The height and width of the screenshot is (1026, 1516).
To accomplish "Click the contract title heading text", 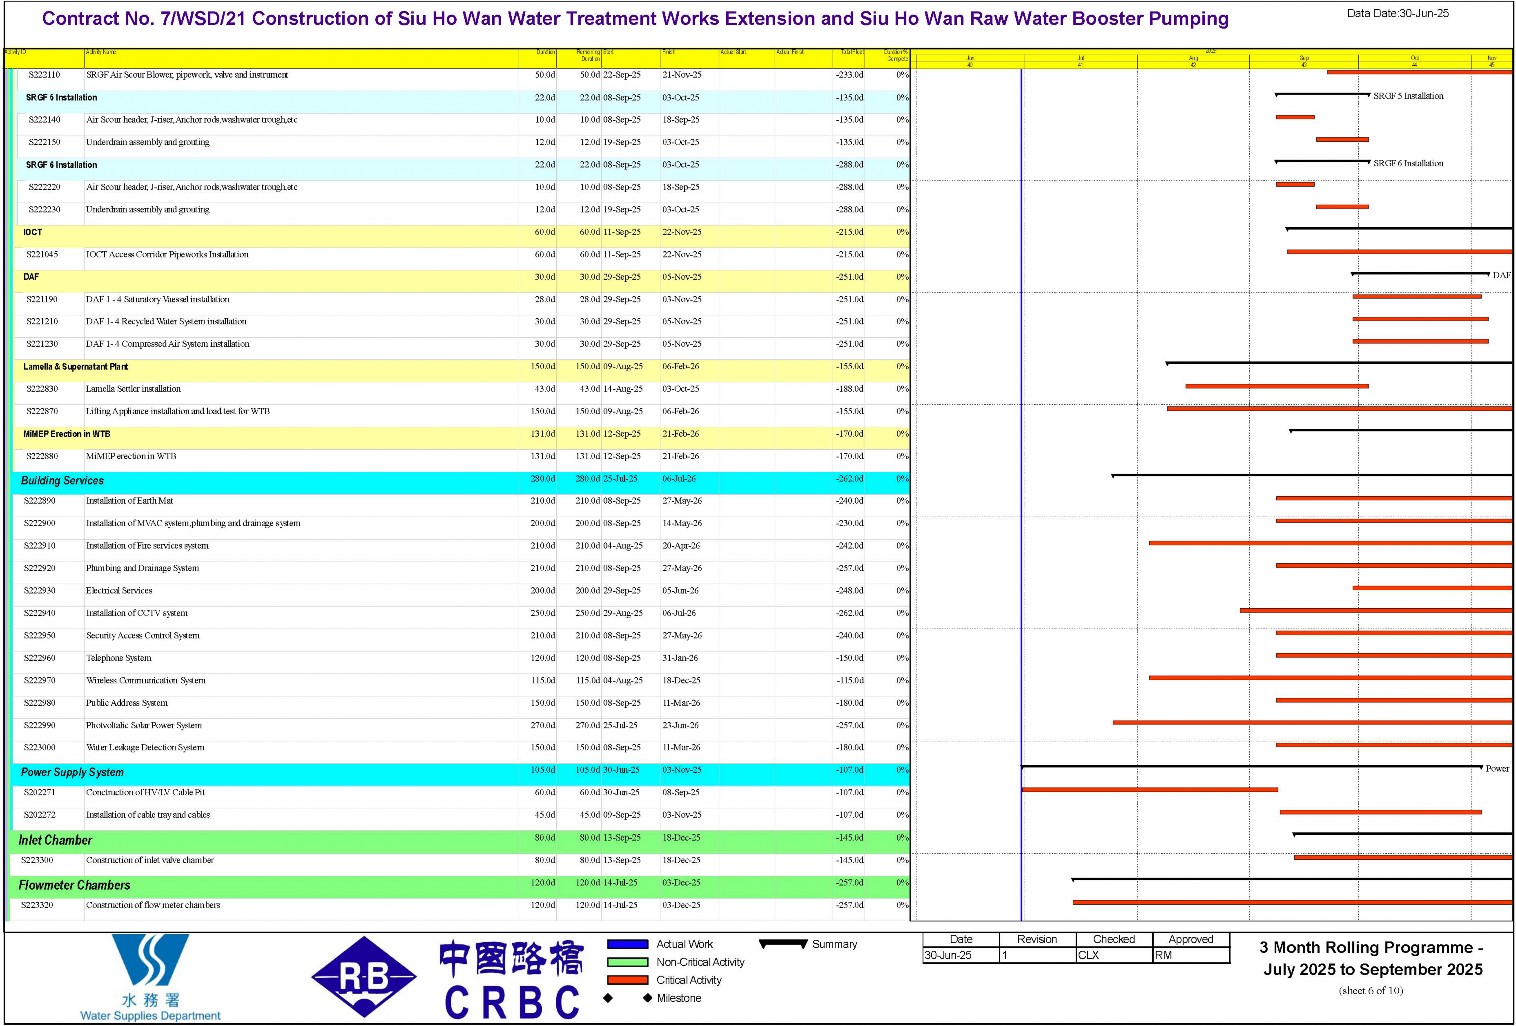I will click(x=635, y=19).
